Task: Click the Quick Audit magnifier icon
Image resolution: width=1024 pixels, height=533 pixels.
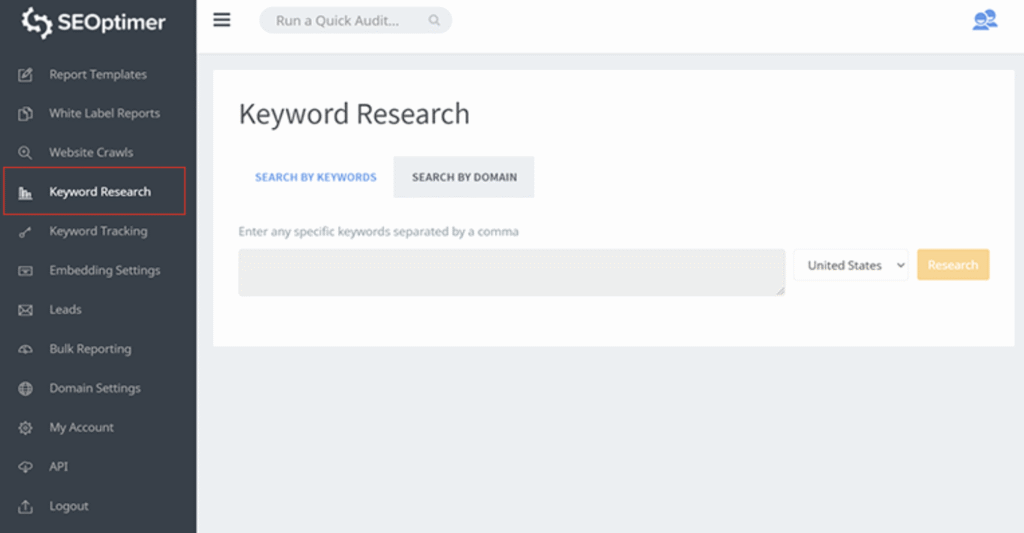Action: pos(434,20)
